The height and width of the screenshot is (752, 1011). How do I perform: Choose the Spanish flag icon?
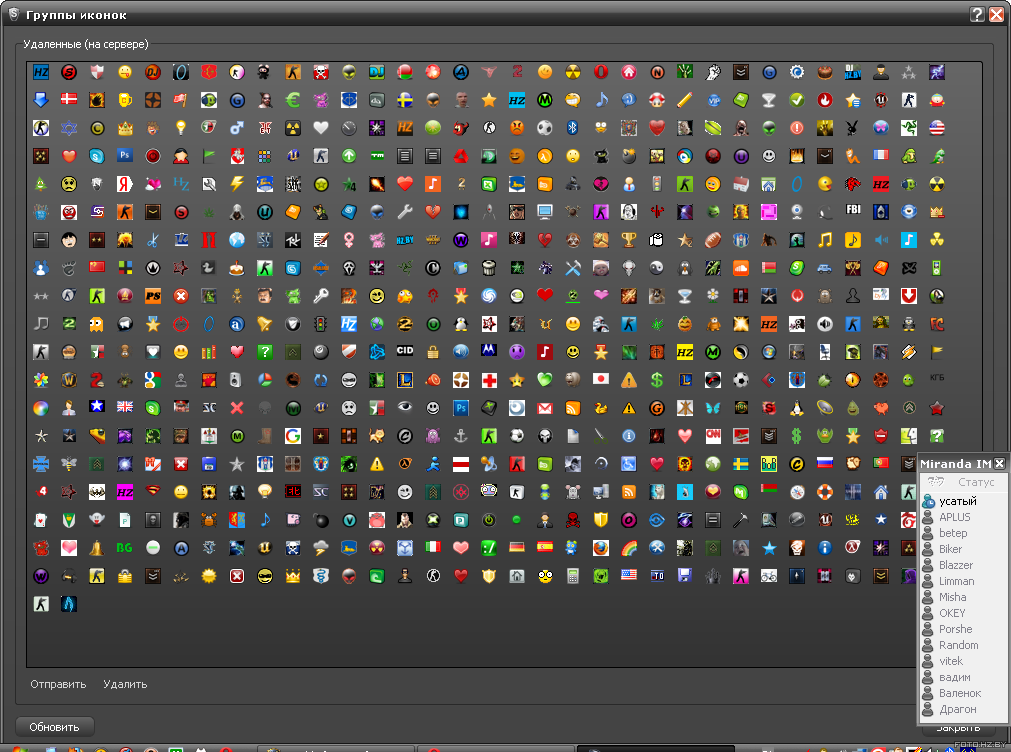pyautogui.click(x=545, y=548)
